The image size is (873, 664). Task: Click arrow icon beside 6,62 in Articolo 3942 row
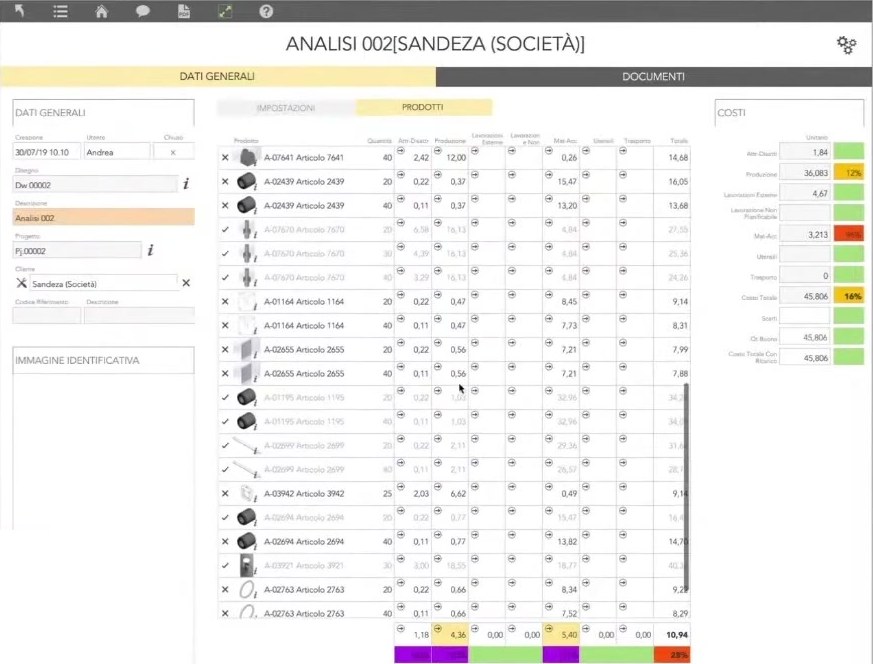pyautogui.click(x=438, y=487)
